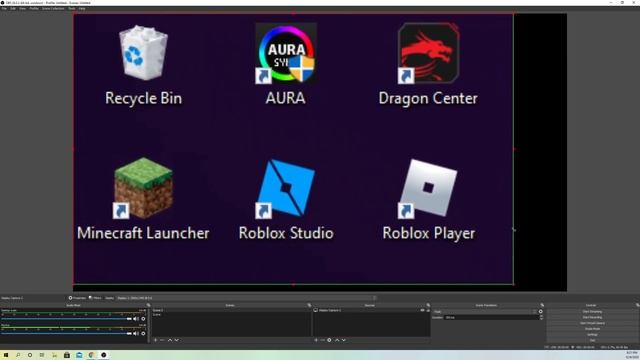Open the File menu
Viewport: 640px width, 360px height.
[4, 8]
